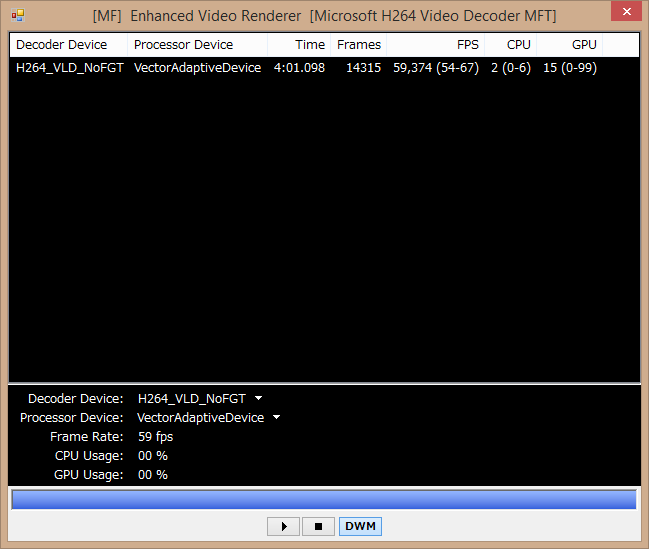Screen dimensions: 649x549
Task: Sort by CPU column header
Action: point(511,45)
